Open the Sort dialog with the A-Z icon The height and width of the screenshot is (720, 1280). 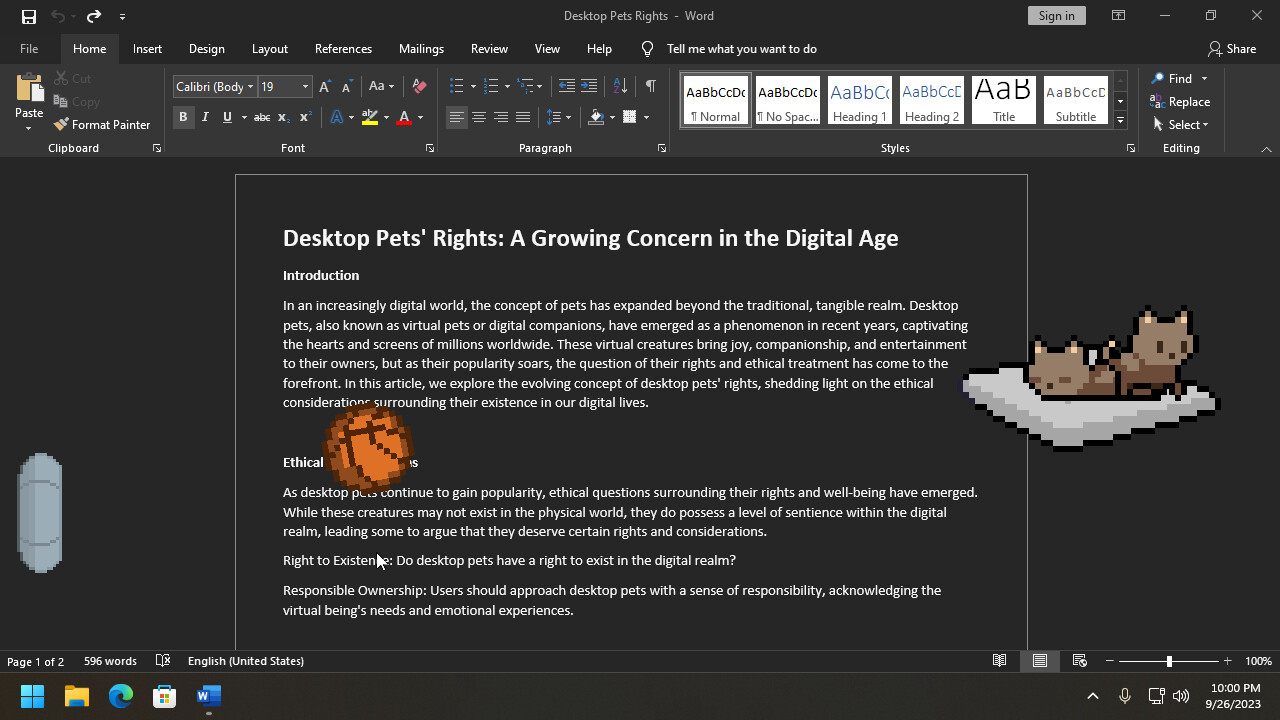point(619,86)
